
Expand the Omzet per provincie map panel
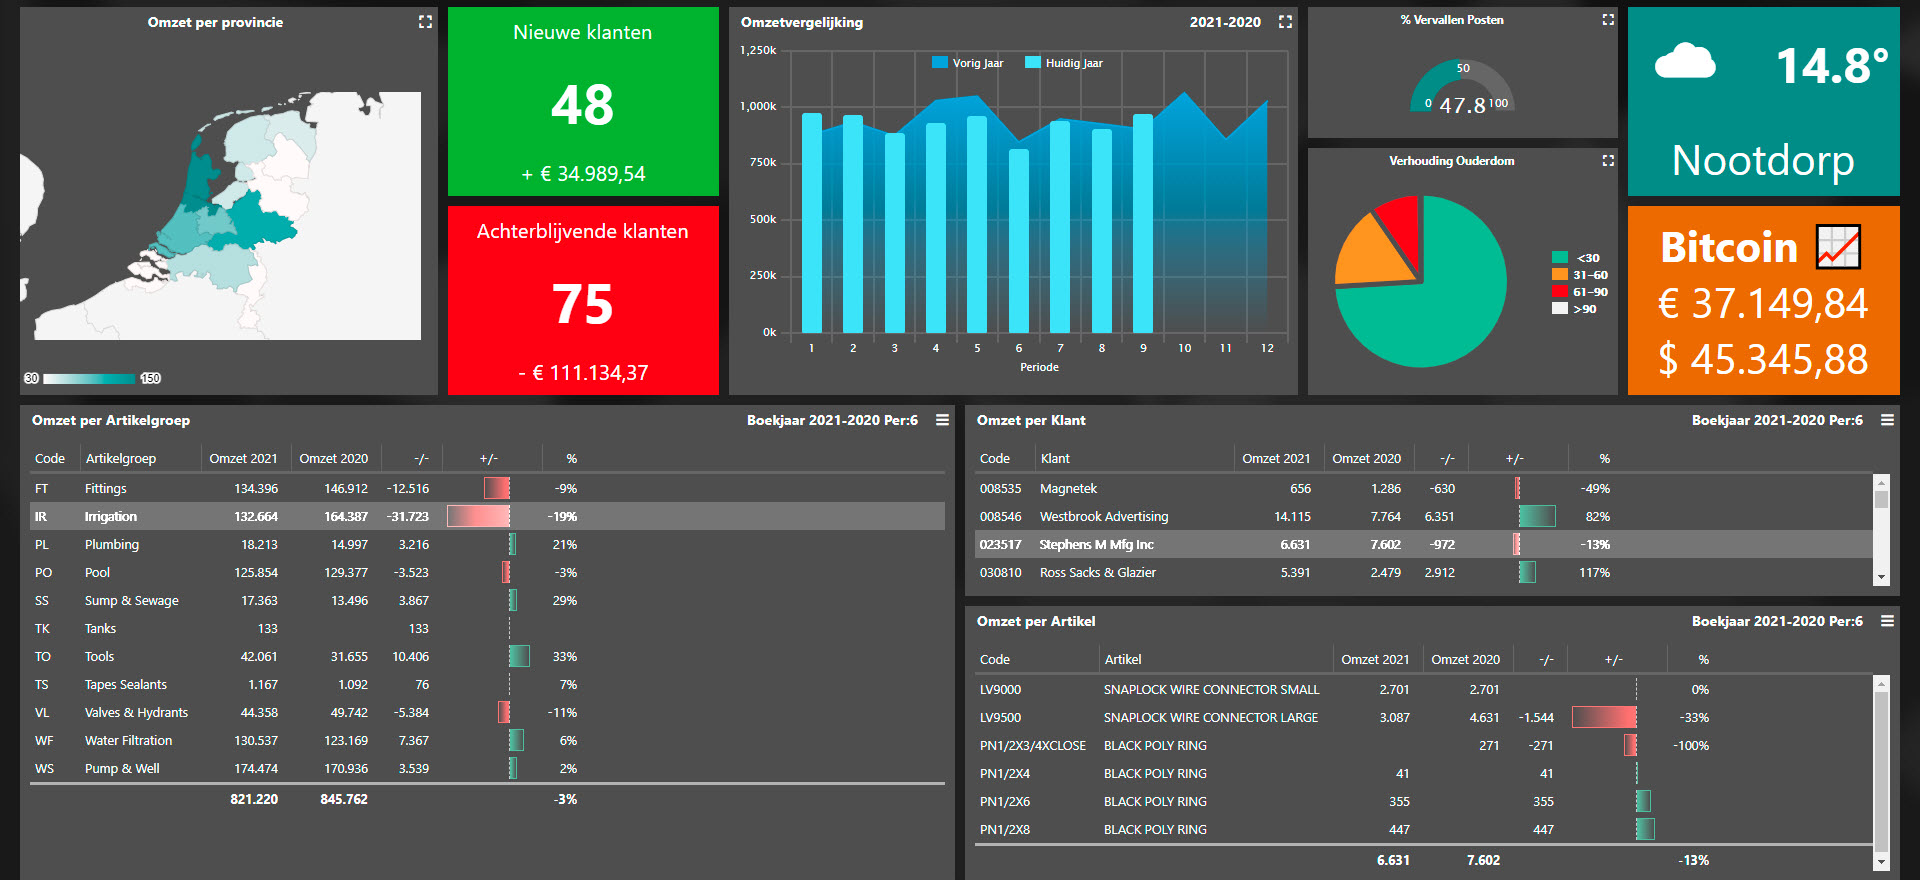[425, 22]
